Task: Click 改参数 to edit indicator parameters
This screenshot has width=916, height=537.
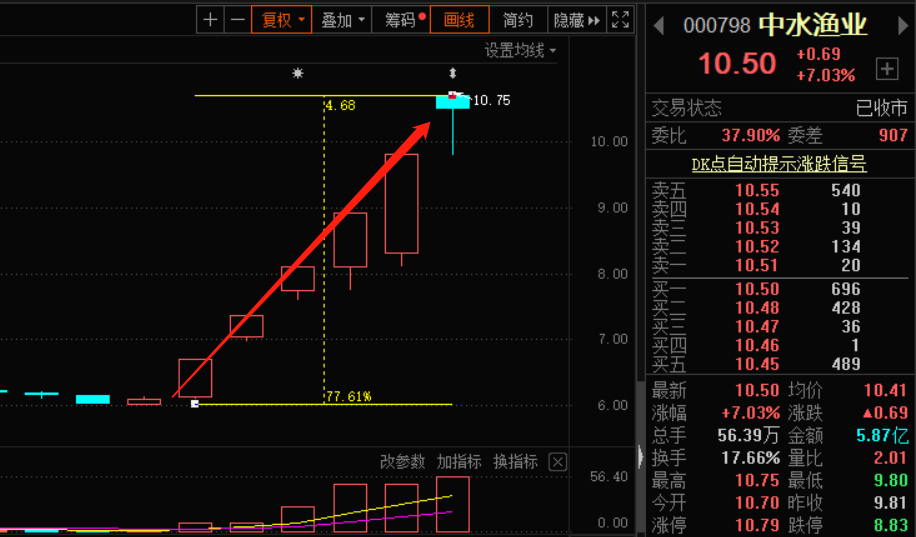Action: coord(403,462)
